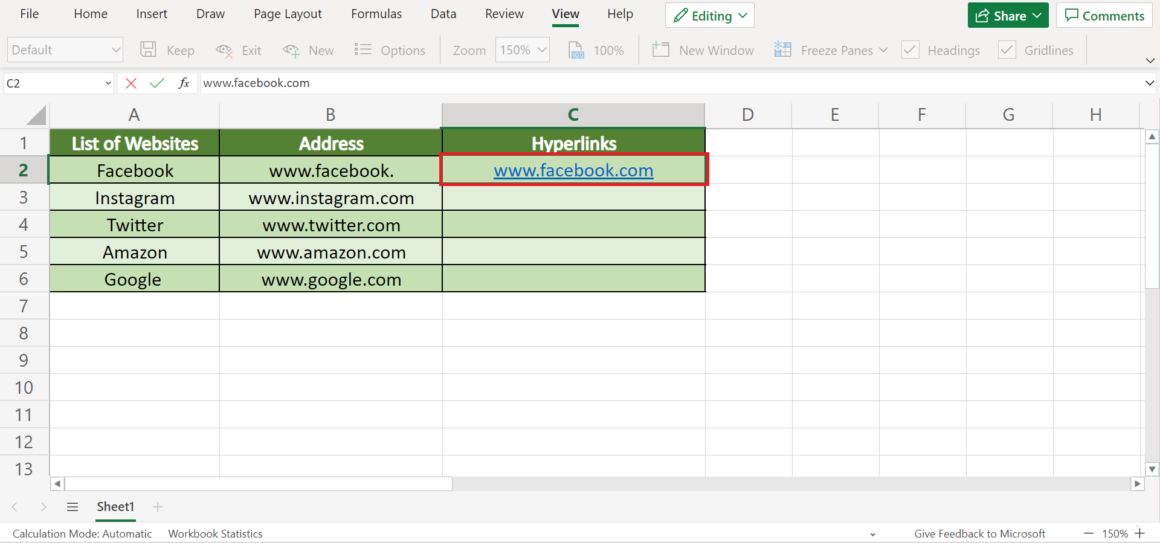Click the New Window icon

660,50
